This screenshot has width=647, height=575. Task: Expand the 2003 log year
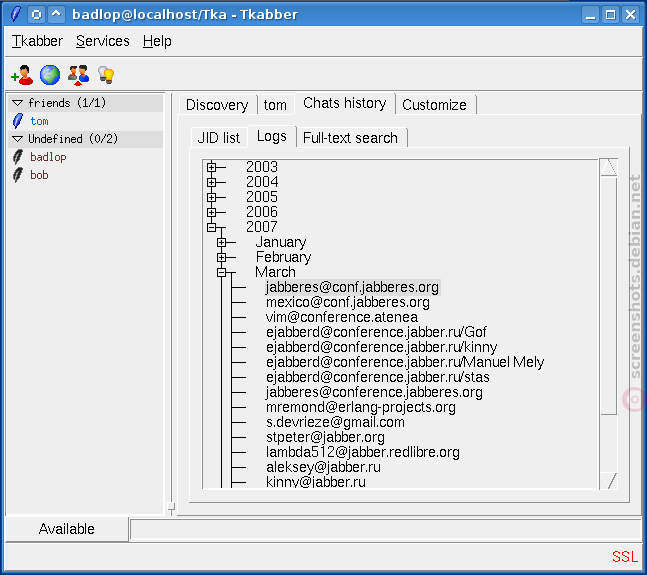[x=212, y=167]
